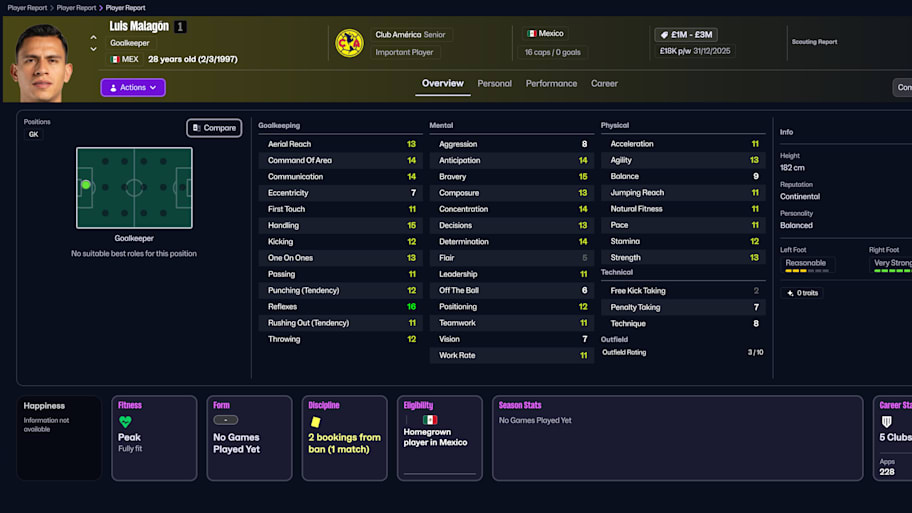Click the £1M - £3M value button

686,35
